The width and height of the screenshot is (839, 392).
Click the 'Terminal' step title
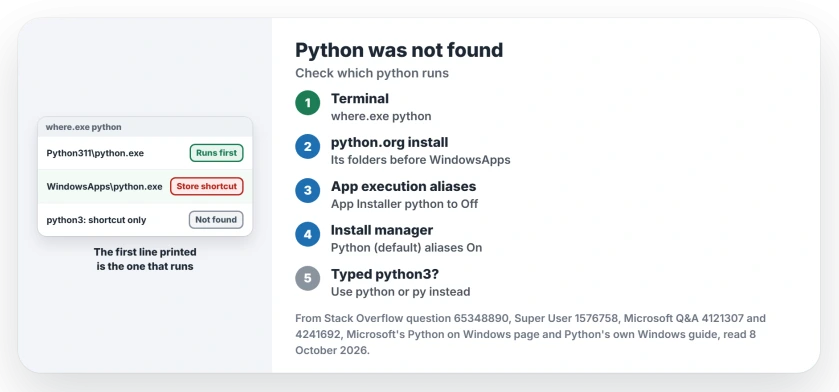coord(360,98)
